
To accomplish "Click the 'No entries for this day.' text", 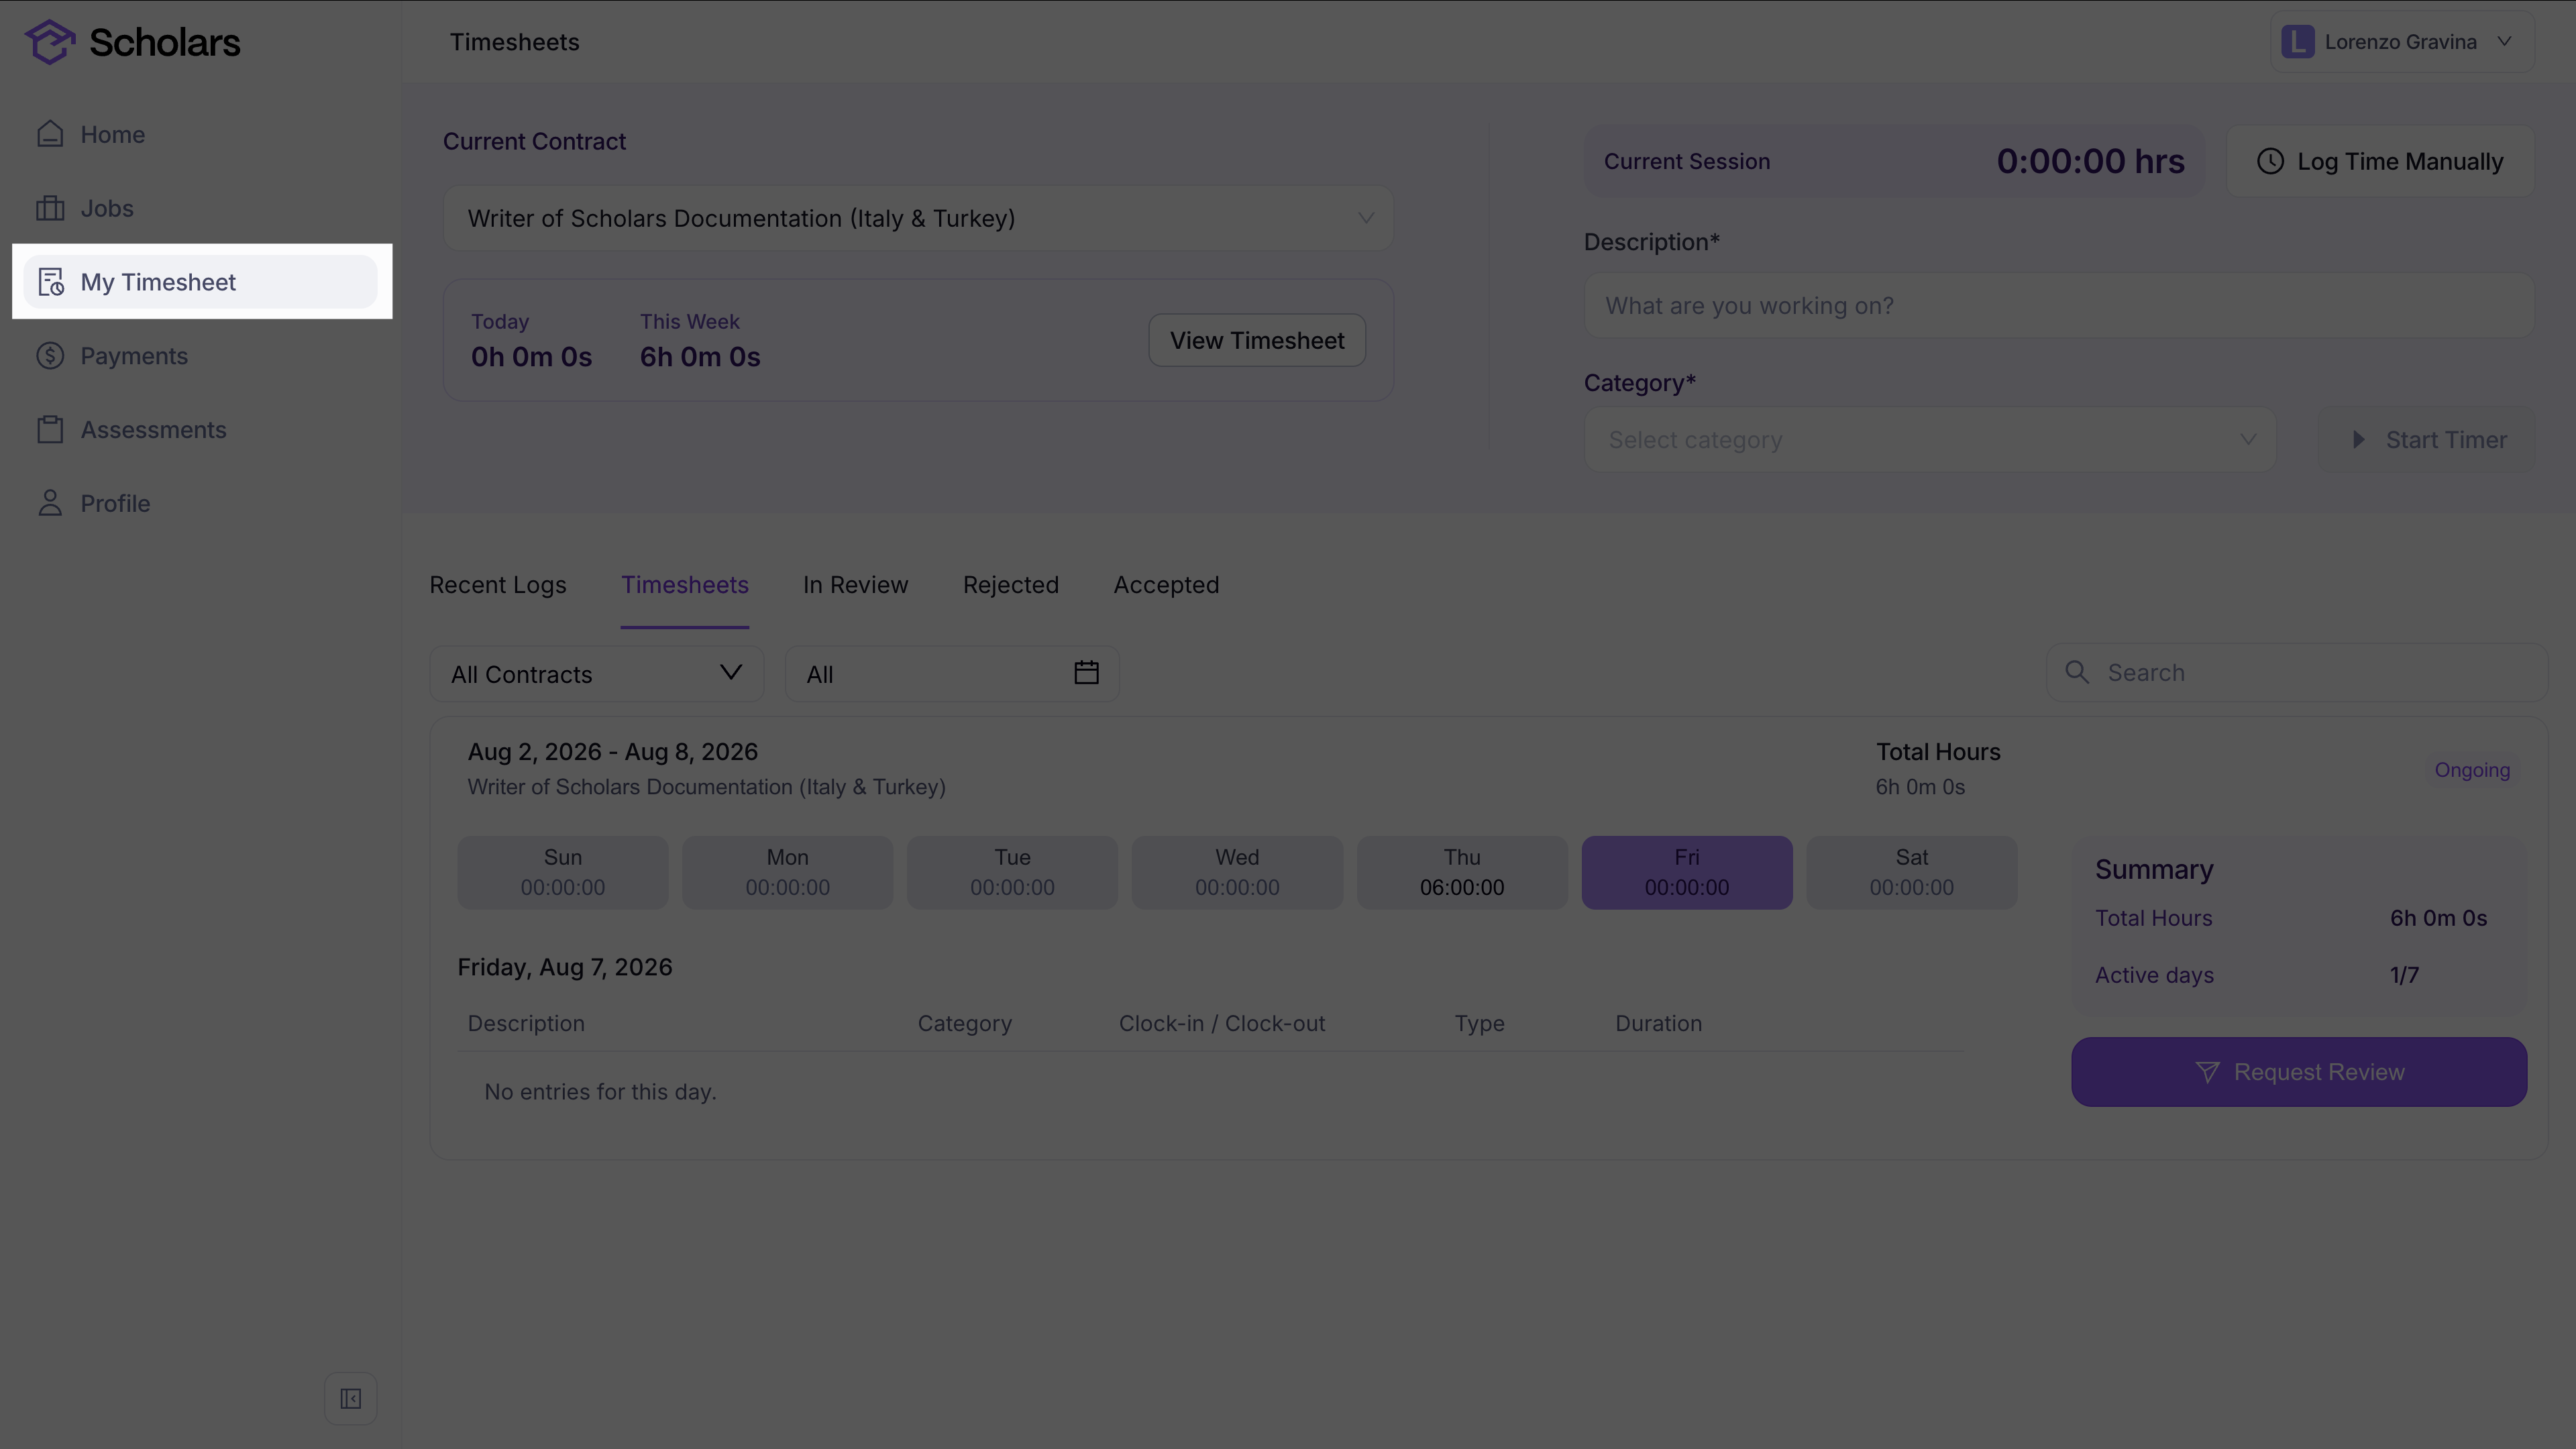I will click(x=600, y=1092).
